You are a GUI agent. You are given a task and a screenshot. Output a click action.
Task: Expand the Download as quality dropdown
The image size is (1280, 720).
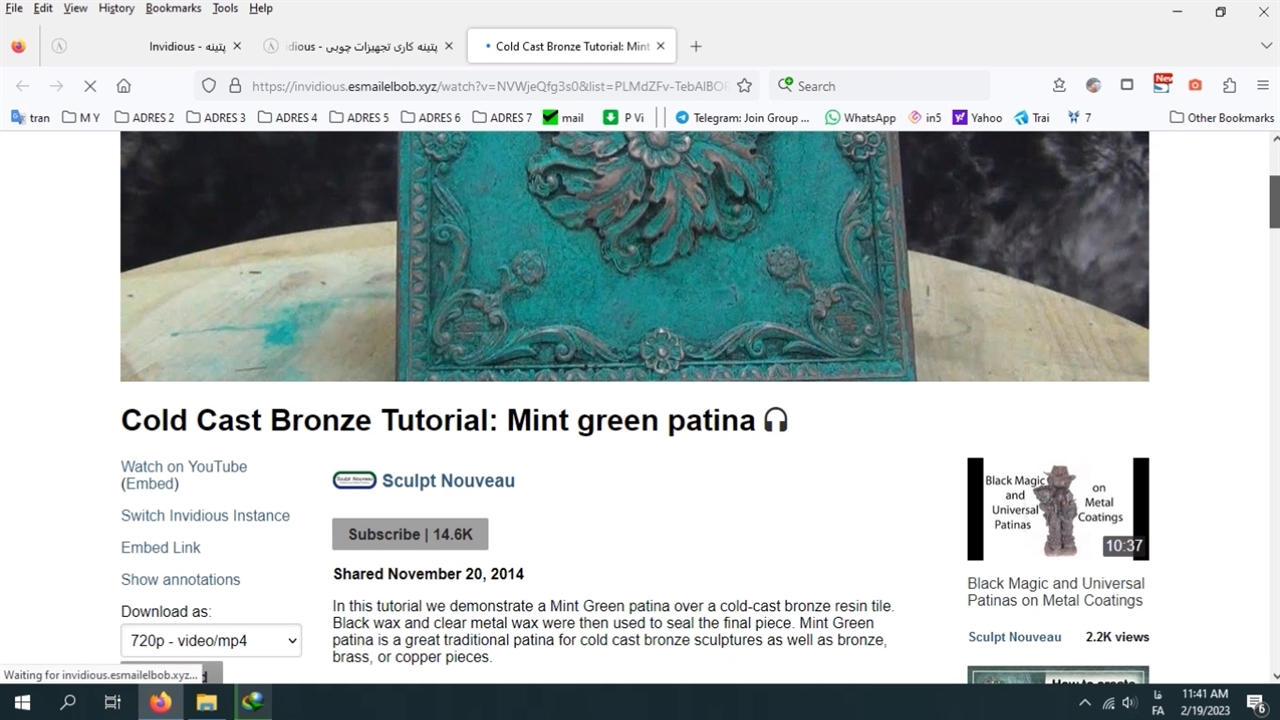point(211,641)
